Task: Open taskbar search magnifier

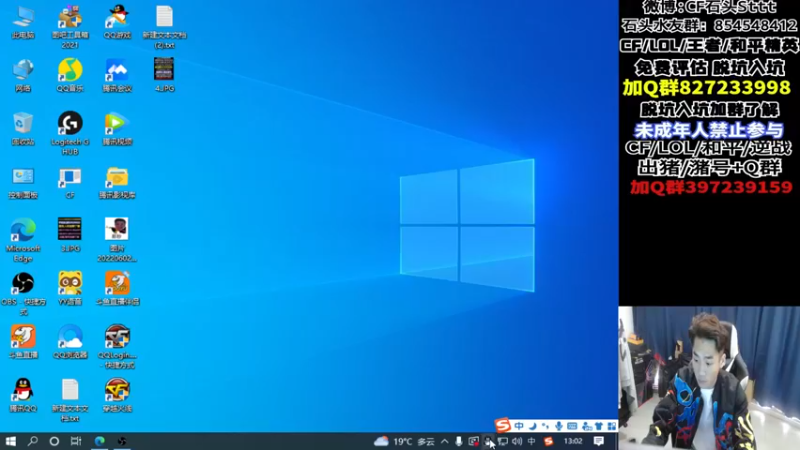Action: [x=33, y=441]
